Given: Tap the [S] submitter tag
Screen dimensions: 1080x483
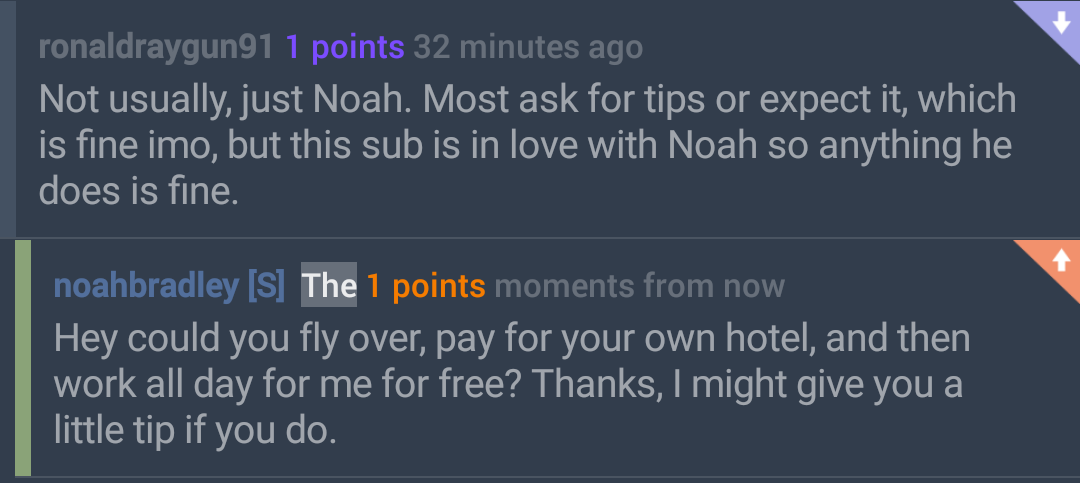Looking at the screenshot, I should click(266, 286).
